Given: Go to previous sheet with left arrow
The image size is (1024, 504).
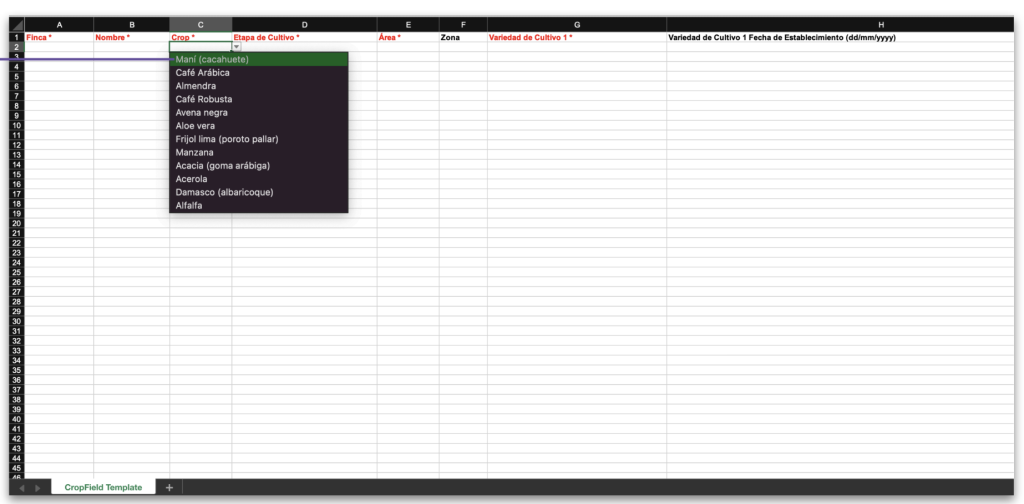Looking at the screenshot, I should click(21, 488).
